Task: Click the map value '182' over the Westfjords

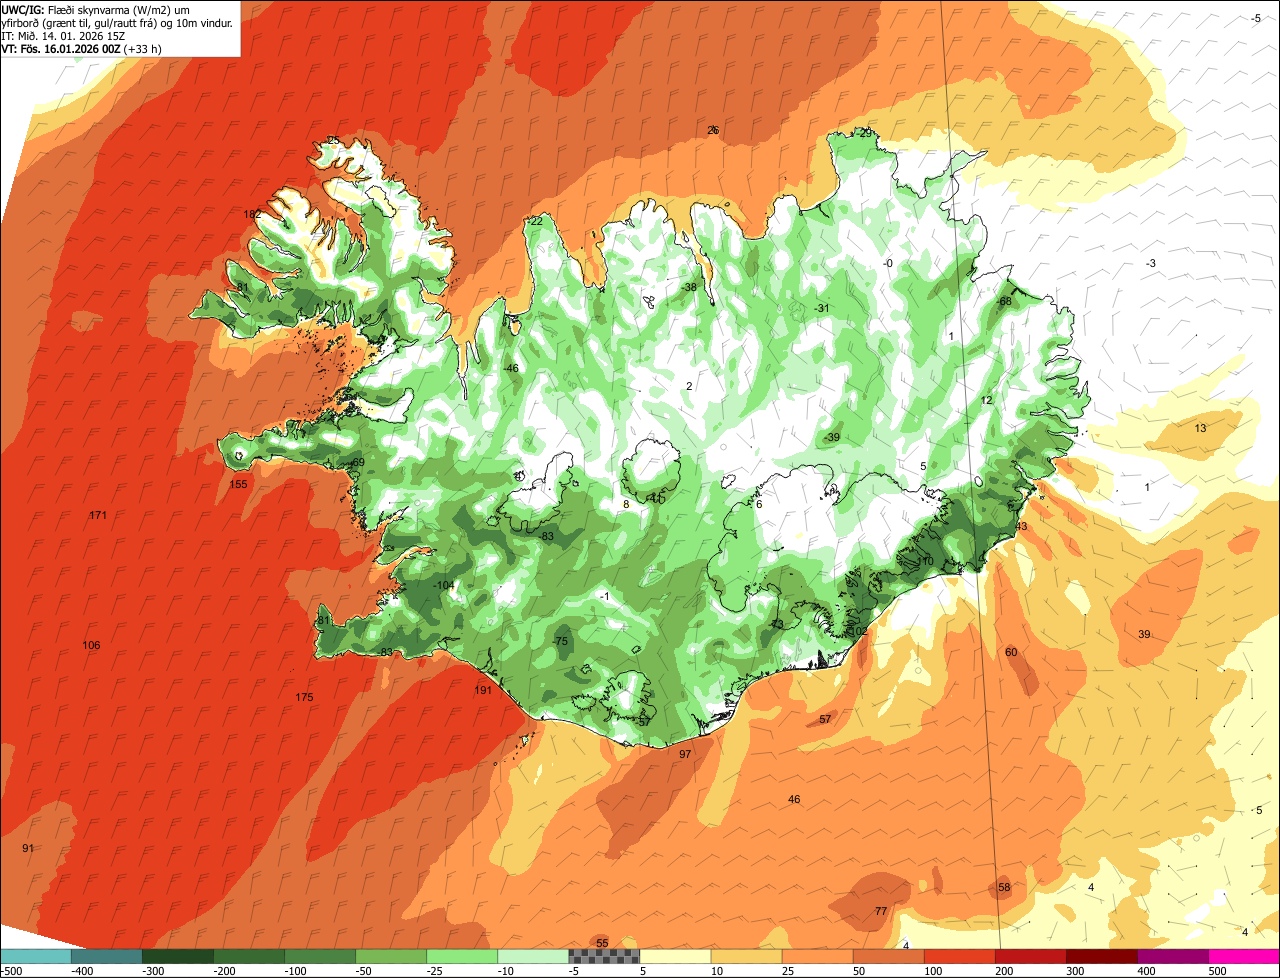Action: tap(252, 214)
